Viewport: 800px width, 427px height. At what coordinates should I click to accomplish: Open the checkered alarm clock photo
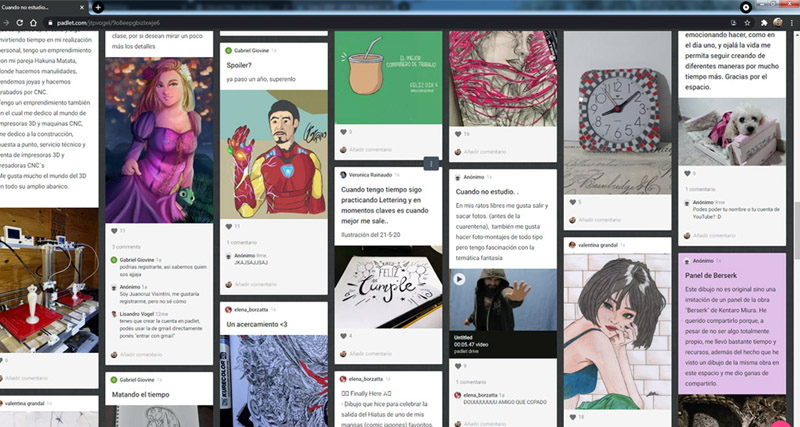[617, 113]
